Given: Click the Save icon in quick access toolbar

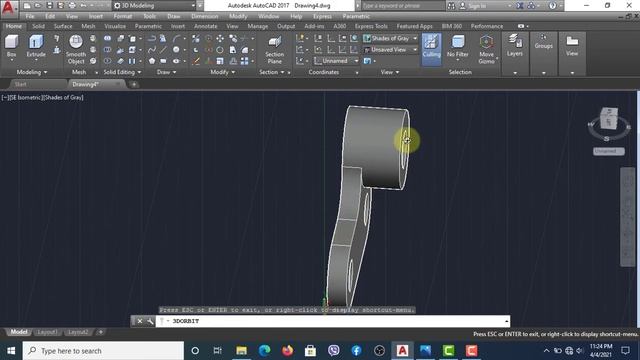Looking at the screenshot, I should 49,6.
